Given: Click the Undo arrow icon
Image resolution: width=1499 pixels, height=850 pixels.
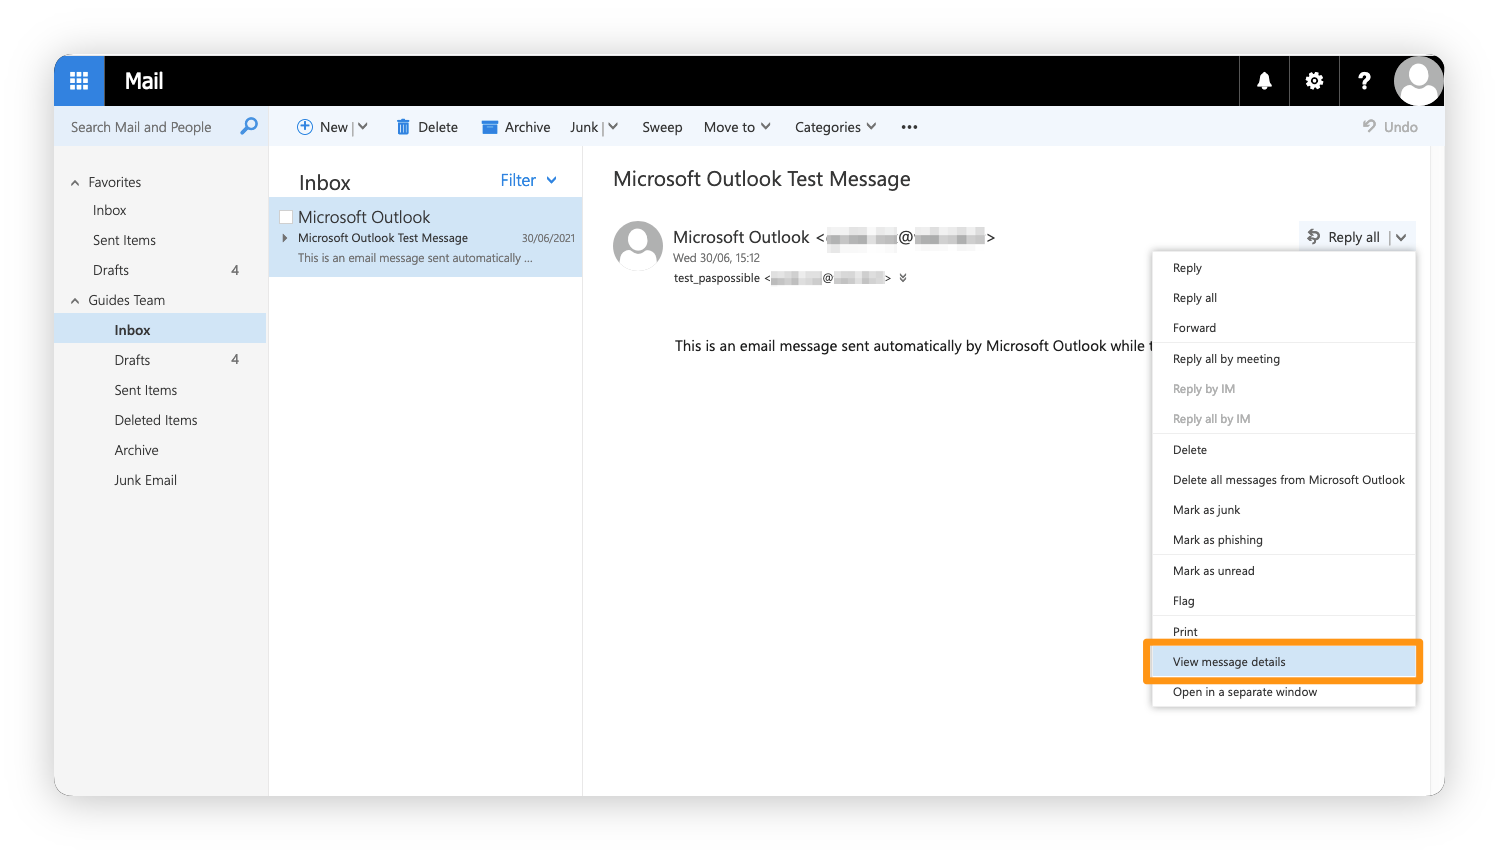Looking at the screenshot, I should coord(1370,126).
